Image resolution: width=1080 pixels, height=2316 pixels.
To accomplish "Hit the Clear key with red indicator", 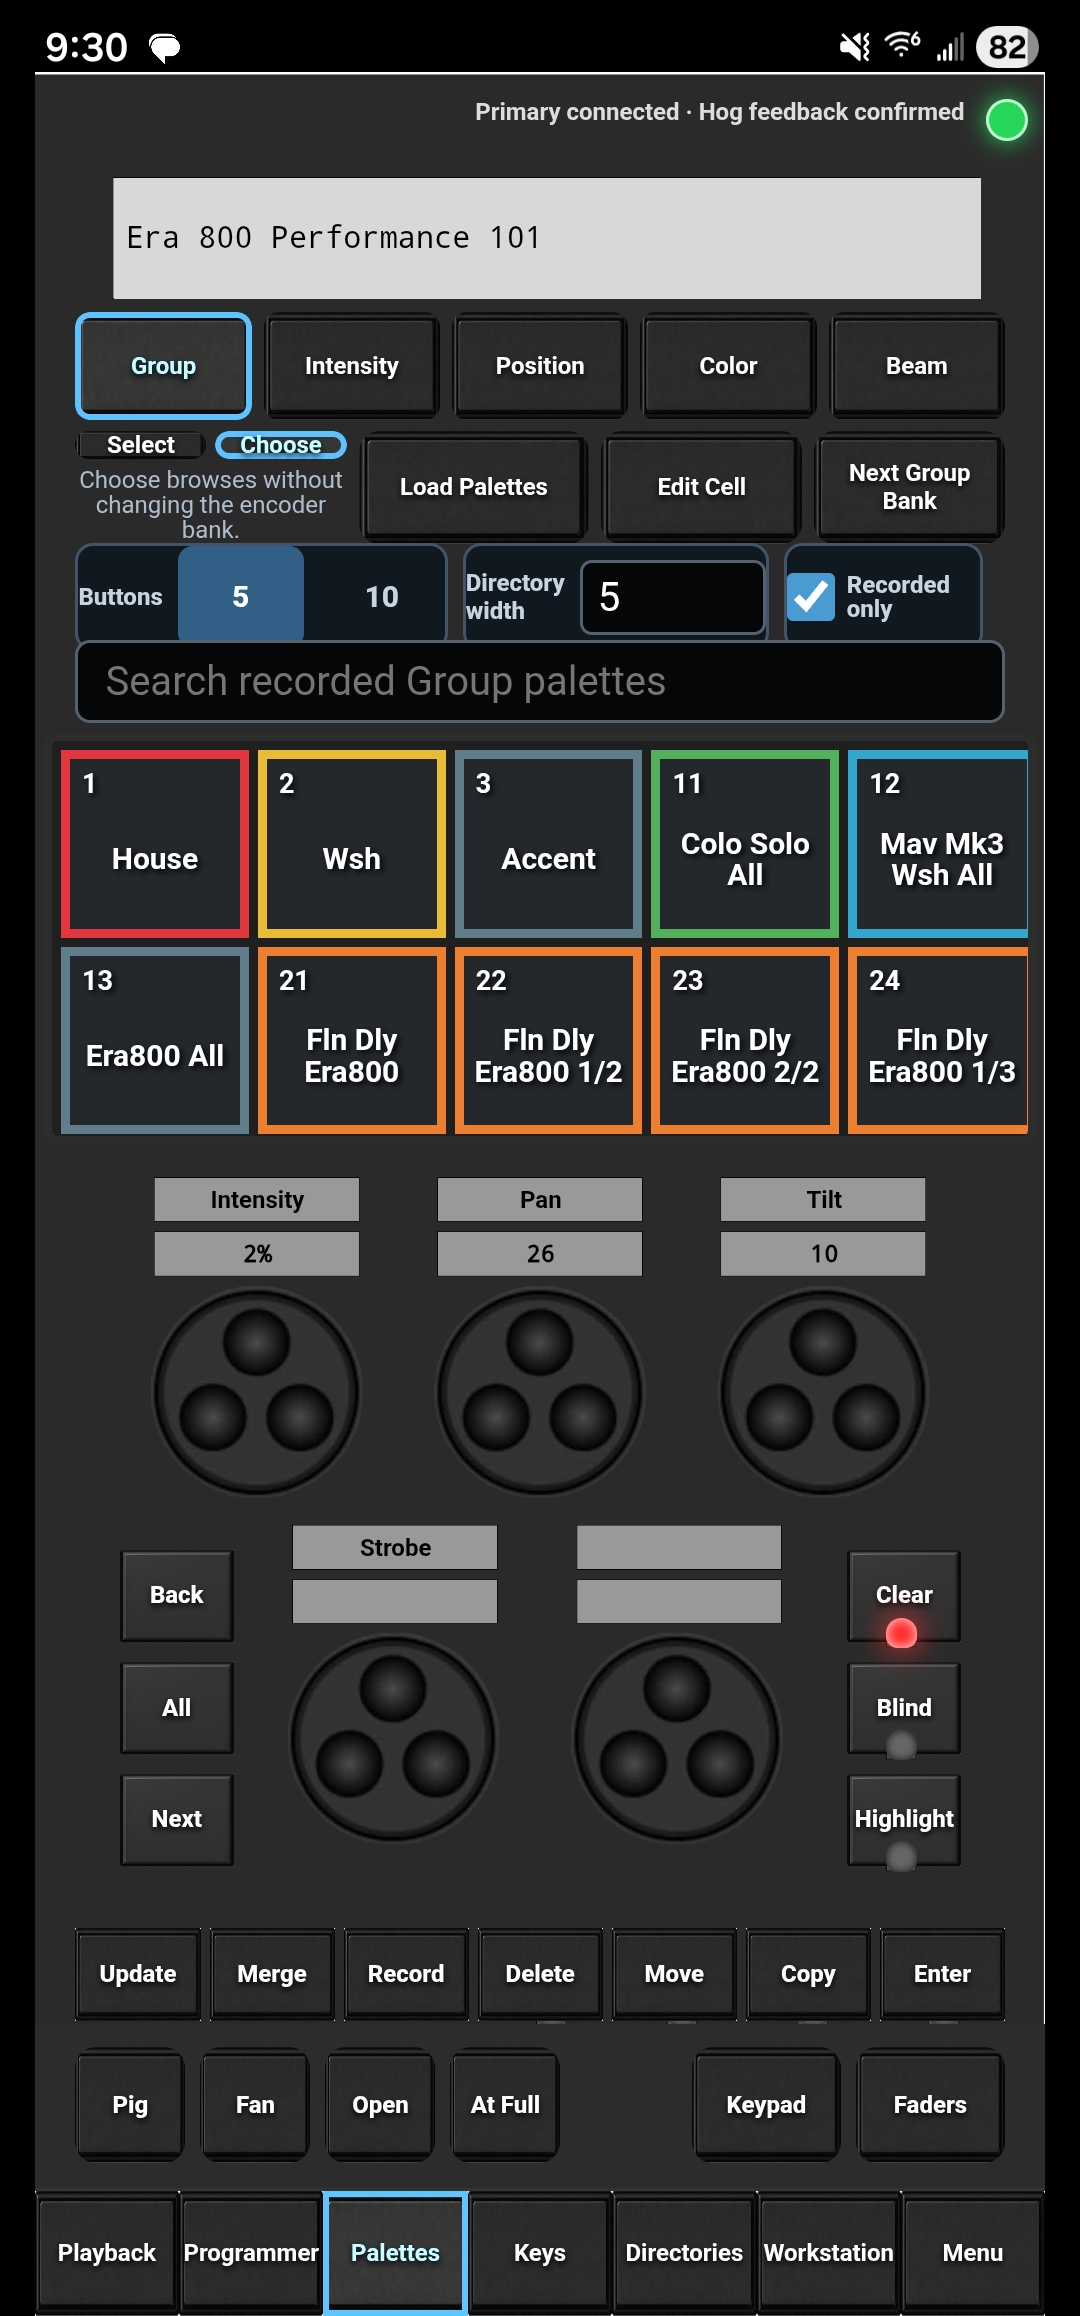I will pos(904,1596).
